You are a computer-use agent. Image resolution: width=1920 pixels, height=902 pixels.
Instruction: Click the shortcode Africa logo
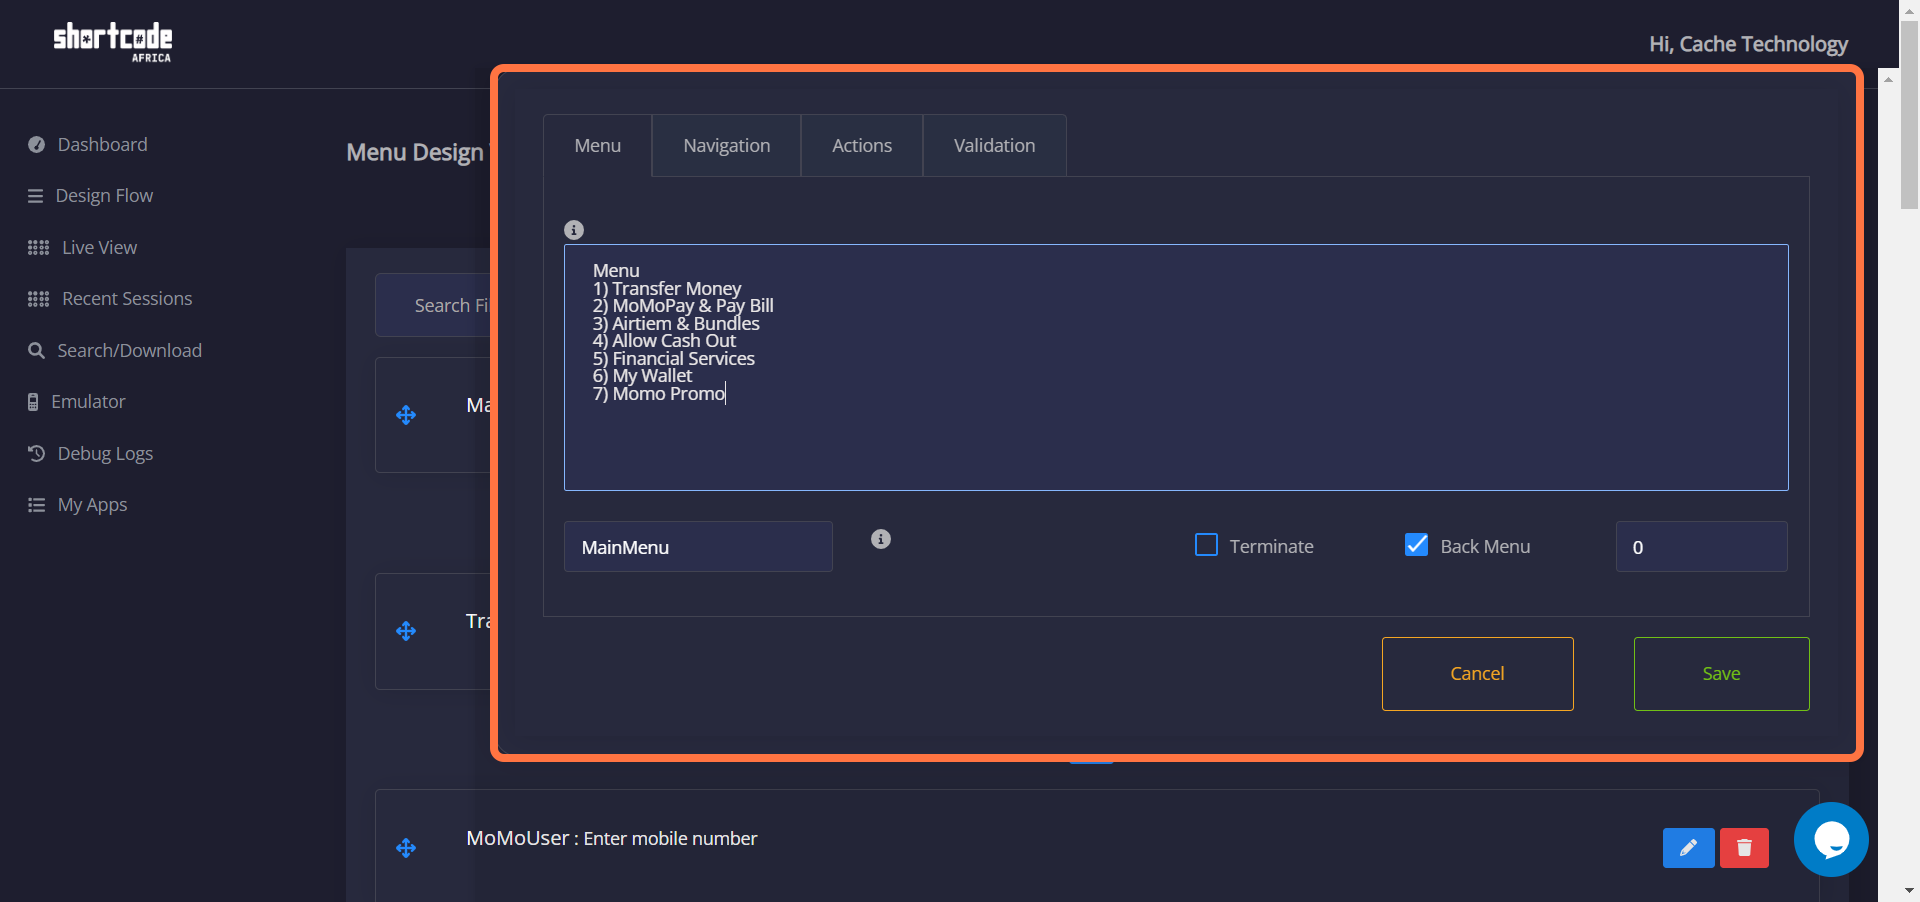pos(113,43)
